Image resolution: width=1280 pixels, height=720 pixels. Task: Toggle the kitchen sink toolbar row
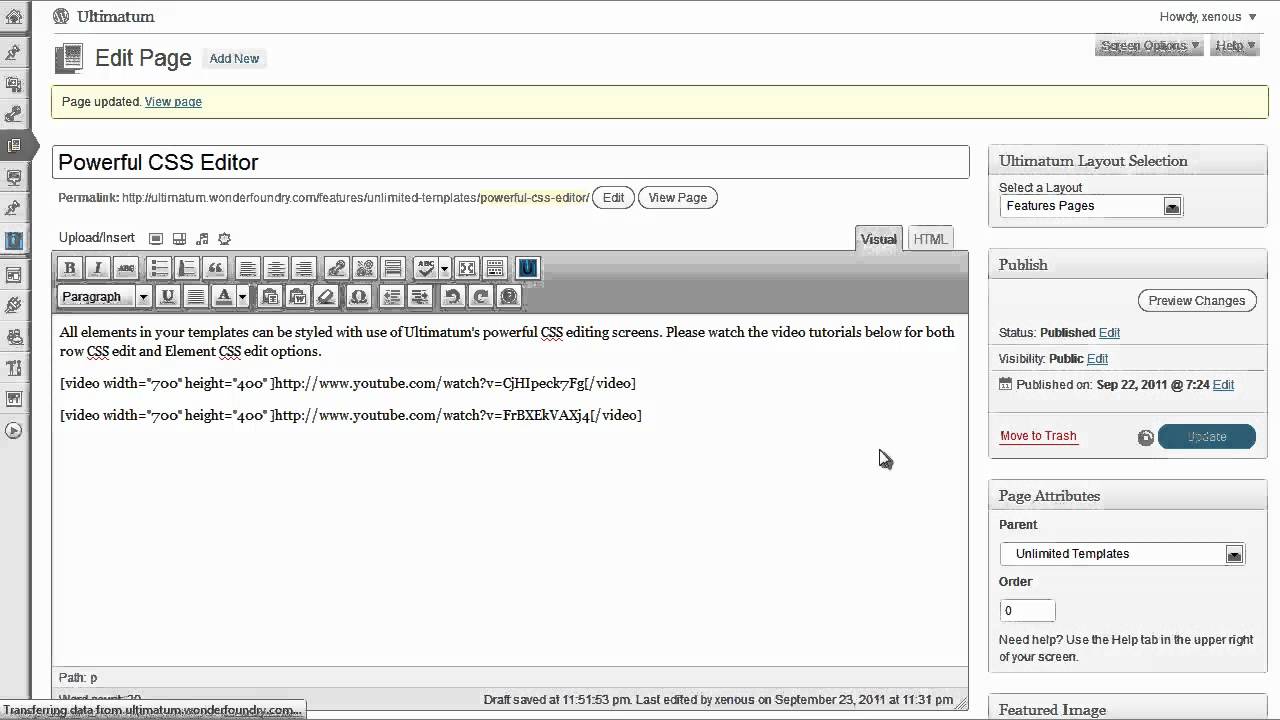pos(495,268)
